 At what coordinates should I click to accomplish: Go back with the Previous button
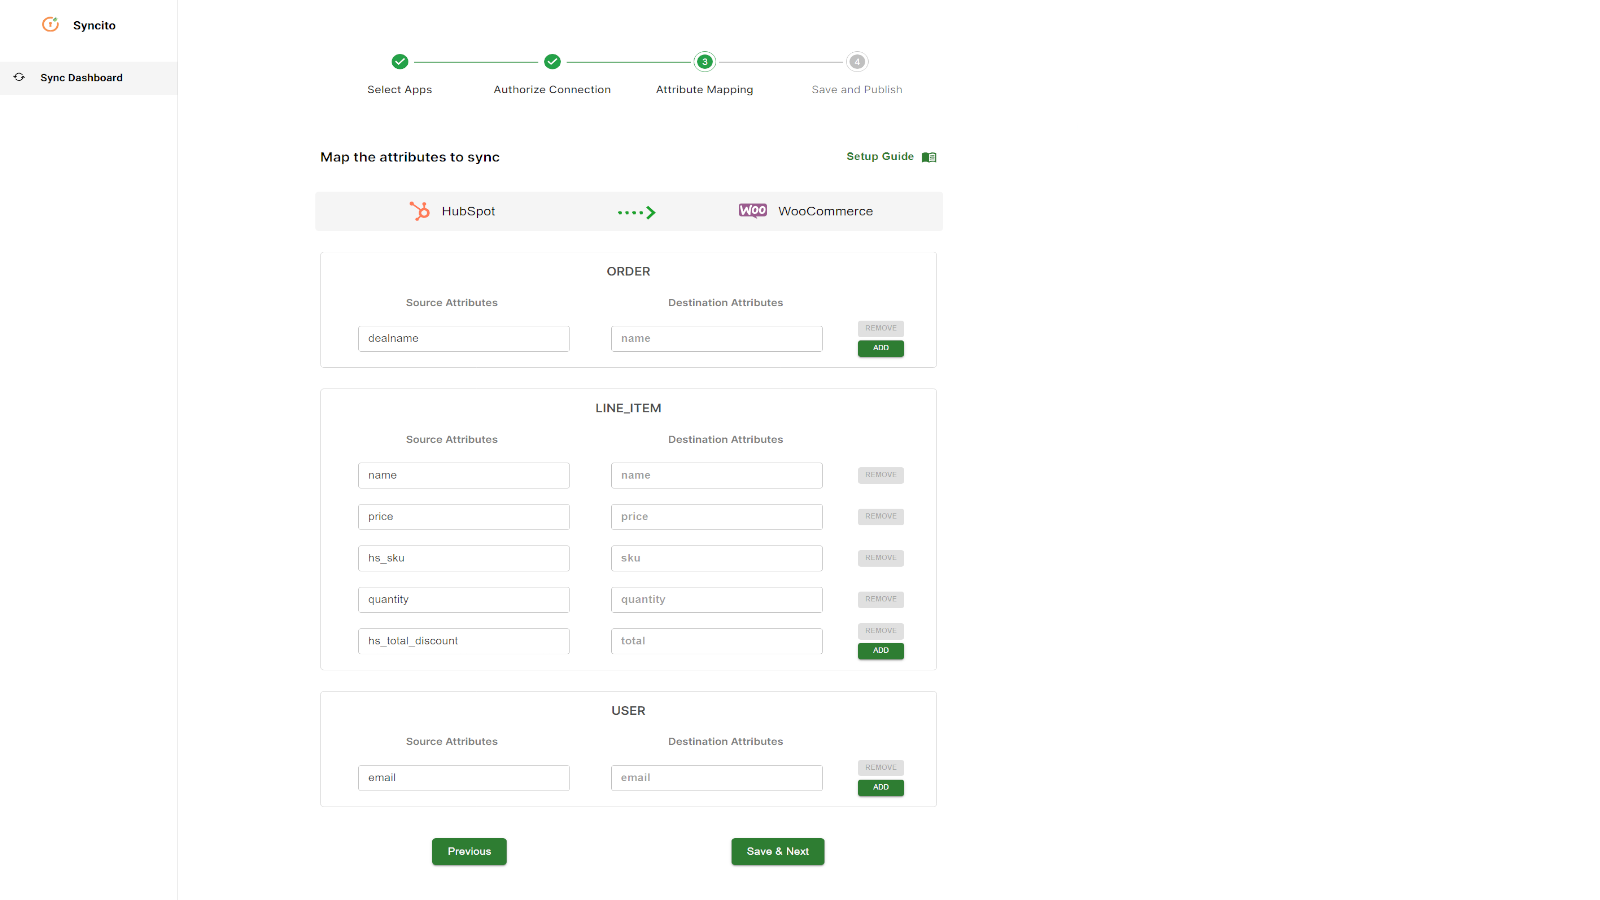469,852
